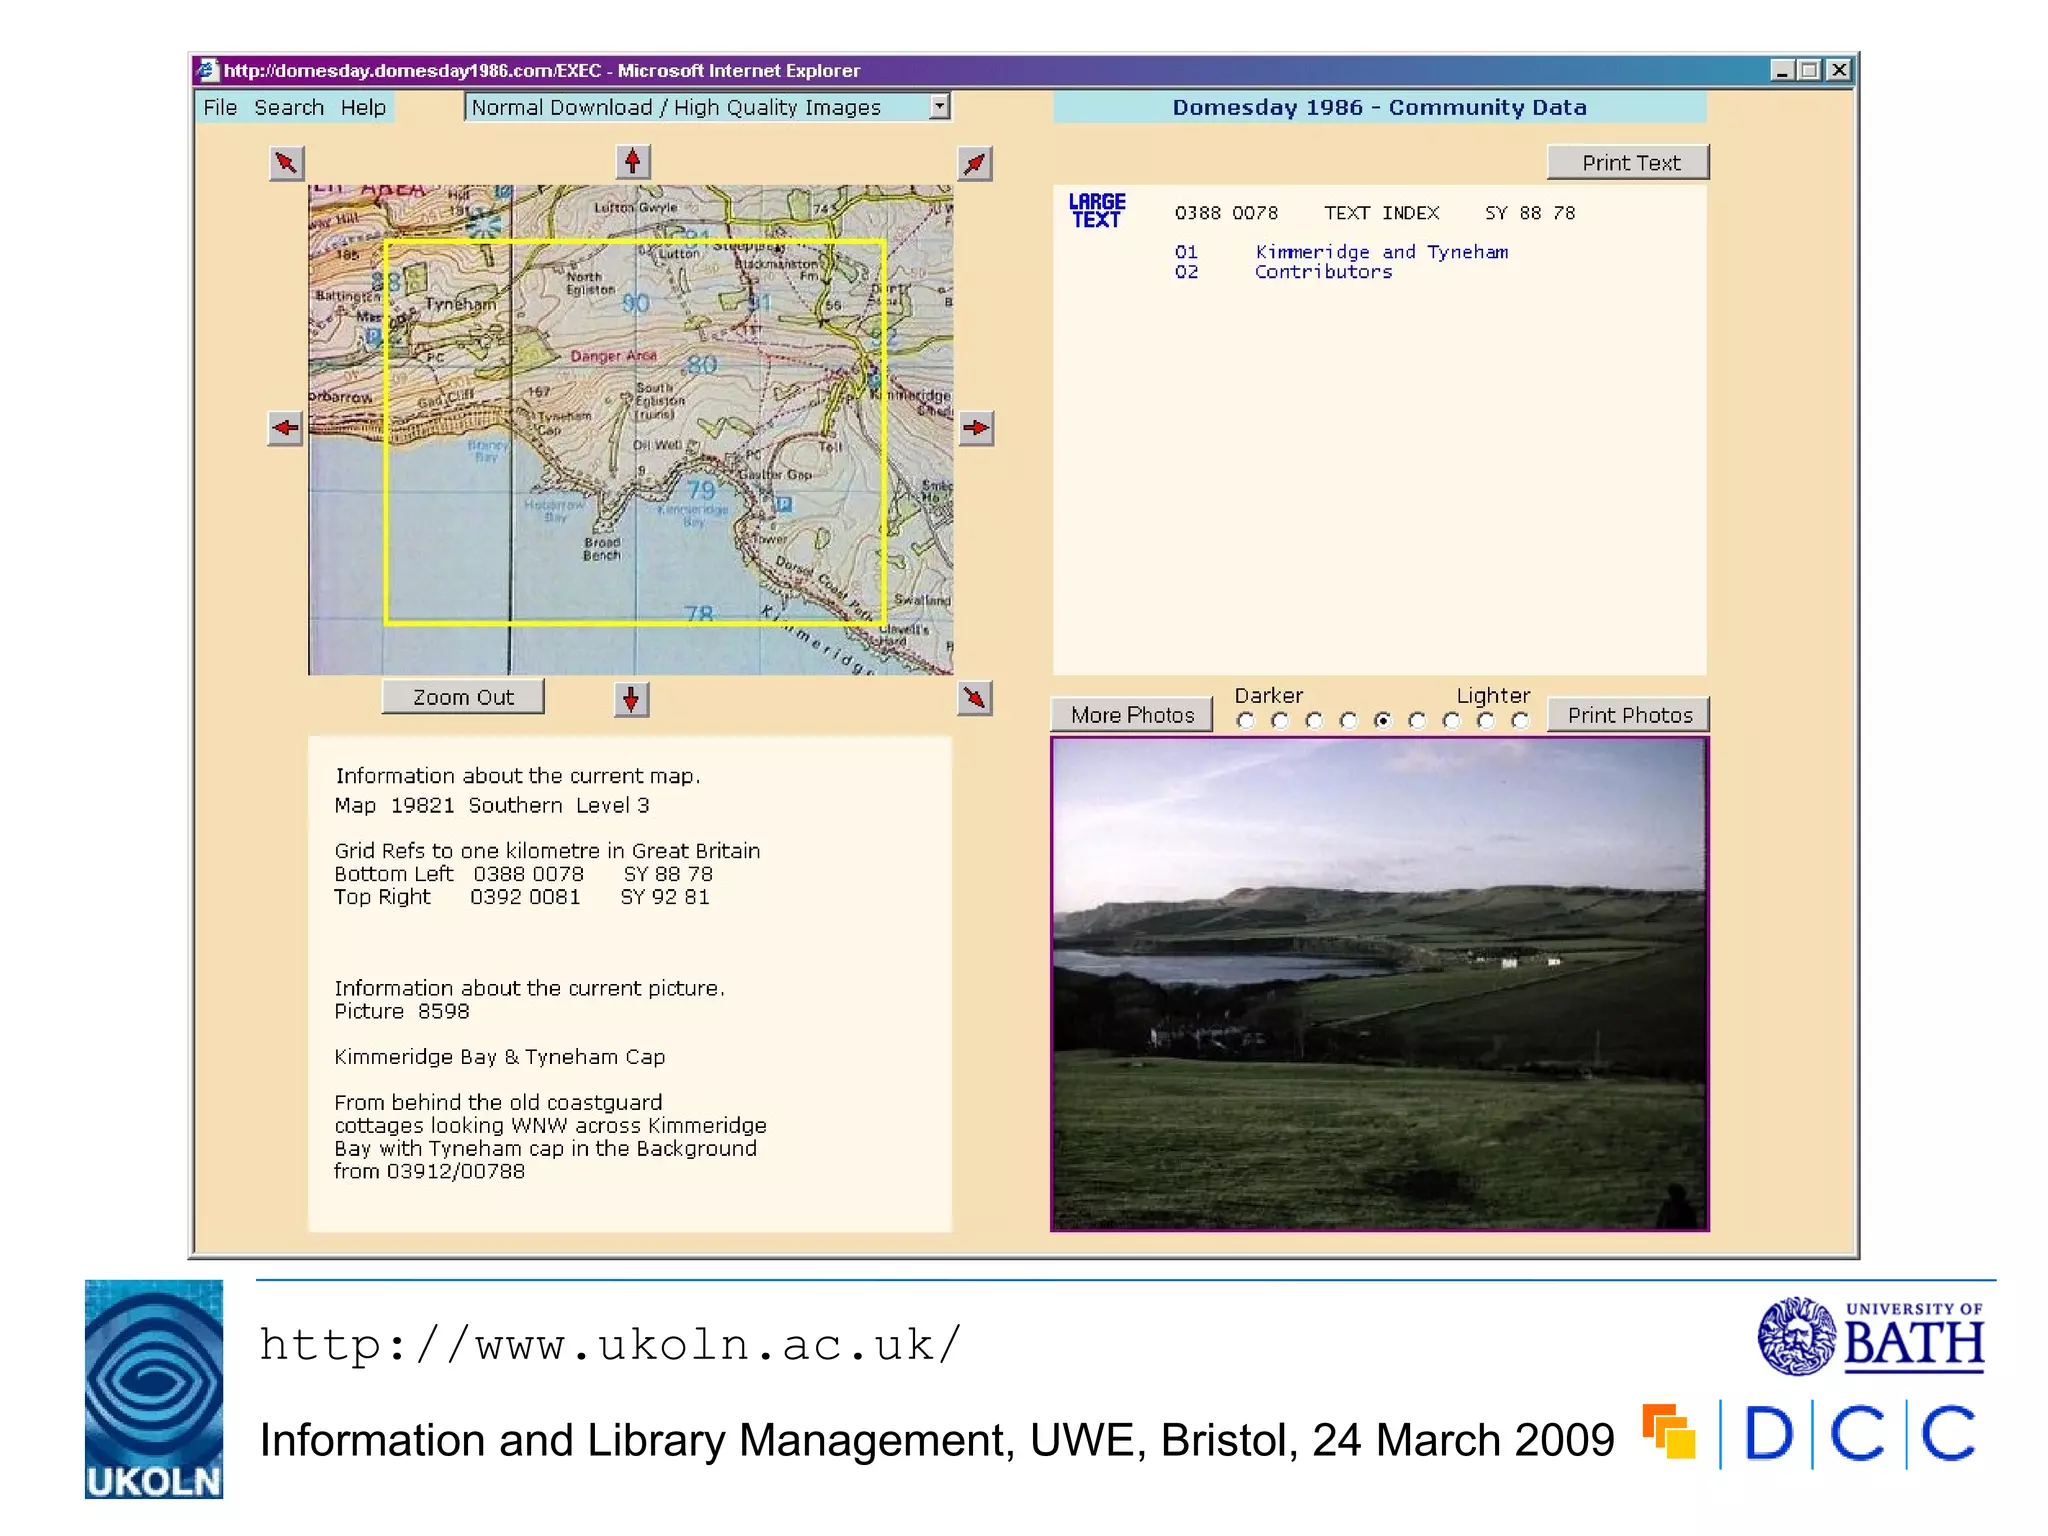Pan map north-east with diagonal arrow
Image resolution: width=2048 pixels, height=1536 pixels.
pyautogui.click(x=975, y=163)
